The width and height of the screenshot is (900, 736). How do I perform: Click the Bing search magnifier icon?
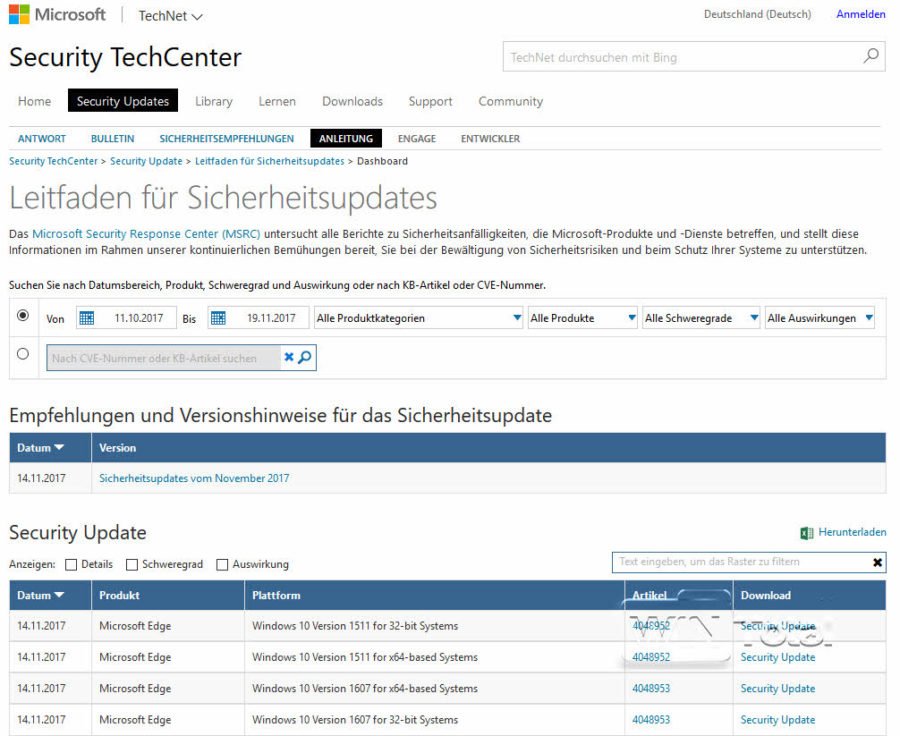point(870,58)
